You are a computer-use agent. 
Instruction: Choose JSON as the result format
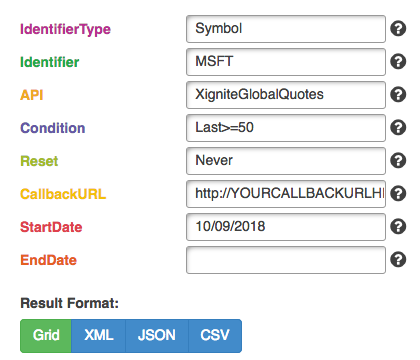pyautogui.click(x=157, y=336)
